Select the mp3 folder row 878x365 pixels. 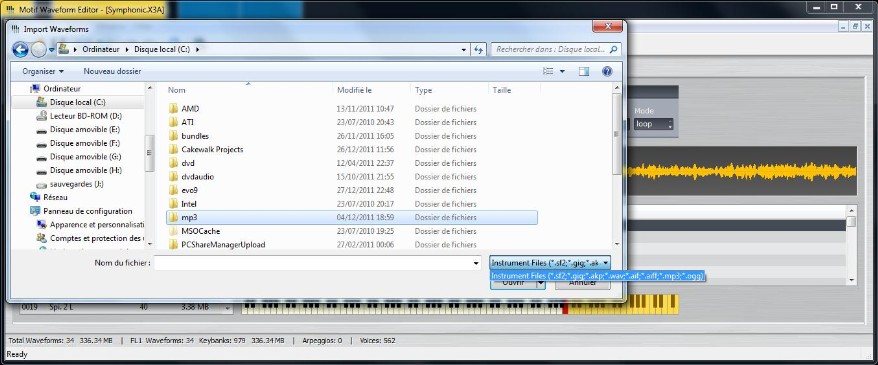352,217
